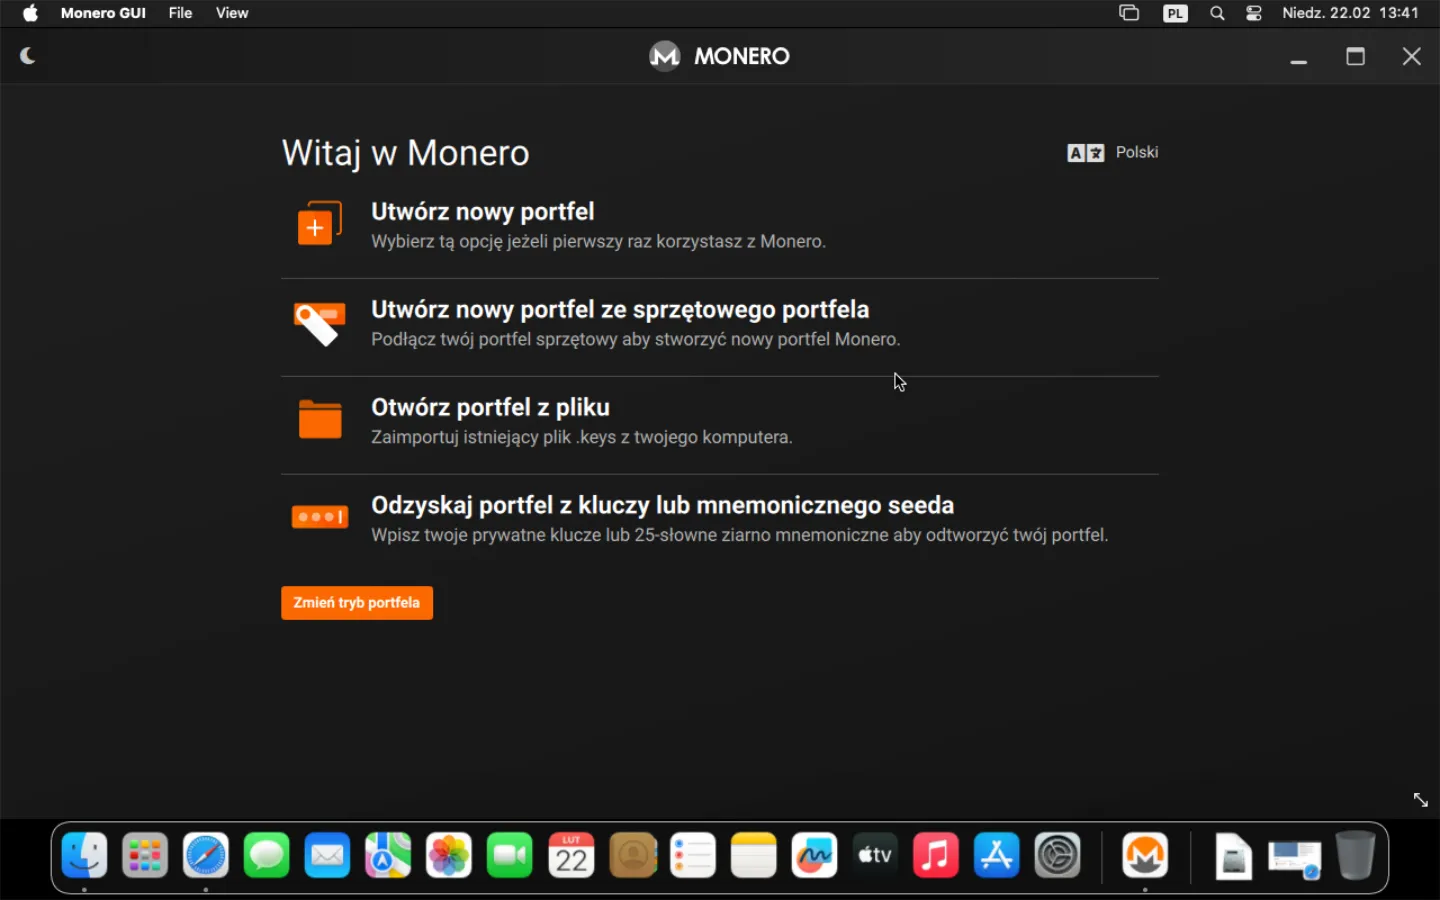
Task: Open the View menu
Action: 232,13
